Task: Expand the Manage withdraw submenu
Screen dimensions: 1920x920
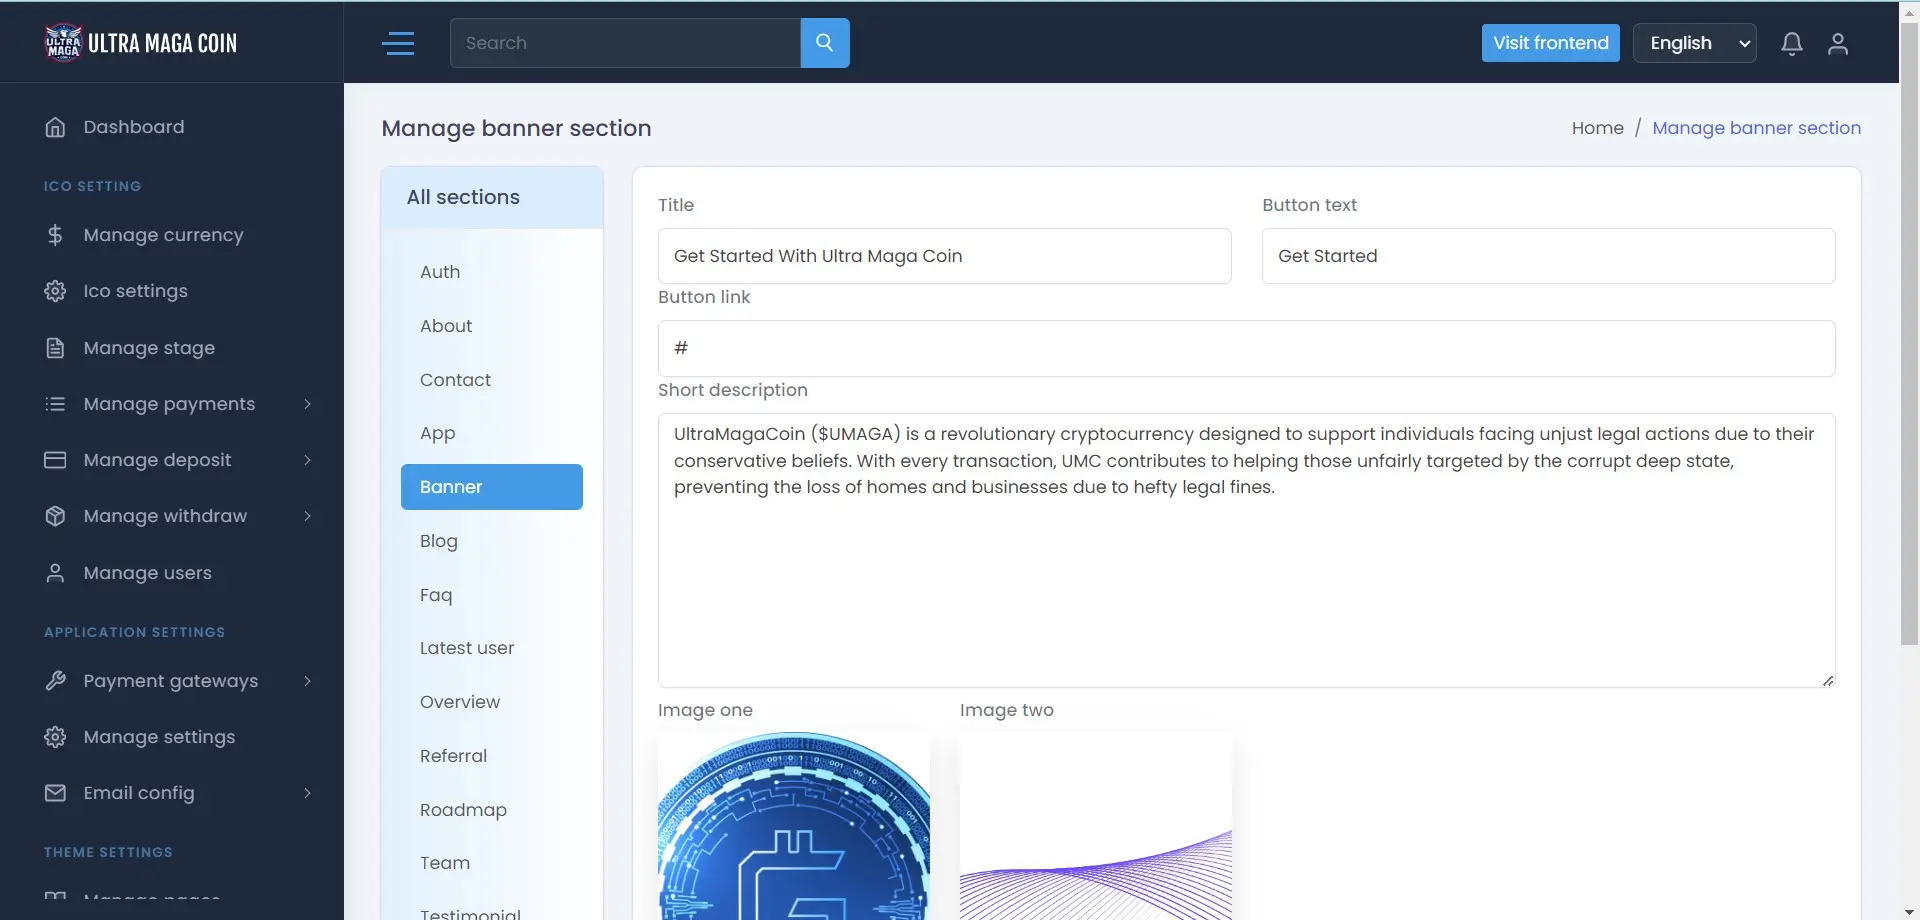Action: (x=307, y=516)
